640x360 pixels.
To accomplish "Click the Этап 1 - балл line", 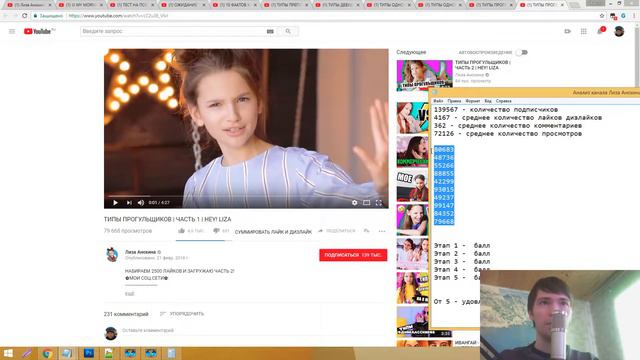I will click(462, 246).
